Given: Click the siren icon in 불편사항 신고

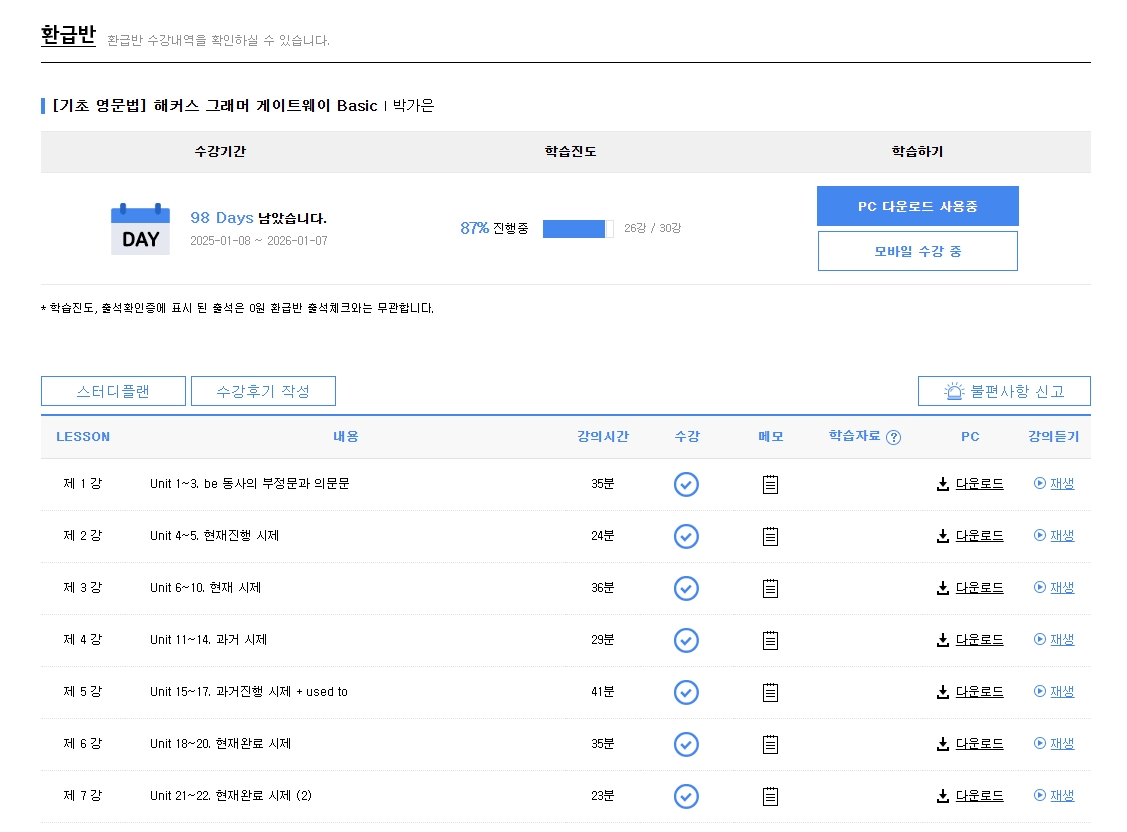Looking at the screenshot, I should point(954,391).
